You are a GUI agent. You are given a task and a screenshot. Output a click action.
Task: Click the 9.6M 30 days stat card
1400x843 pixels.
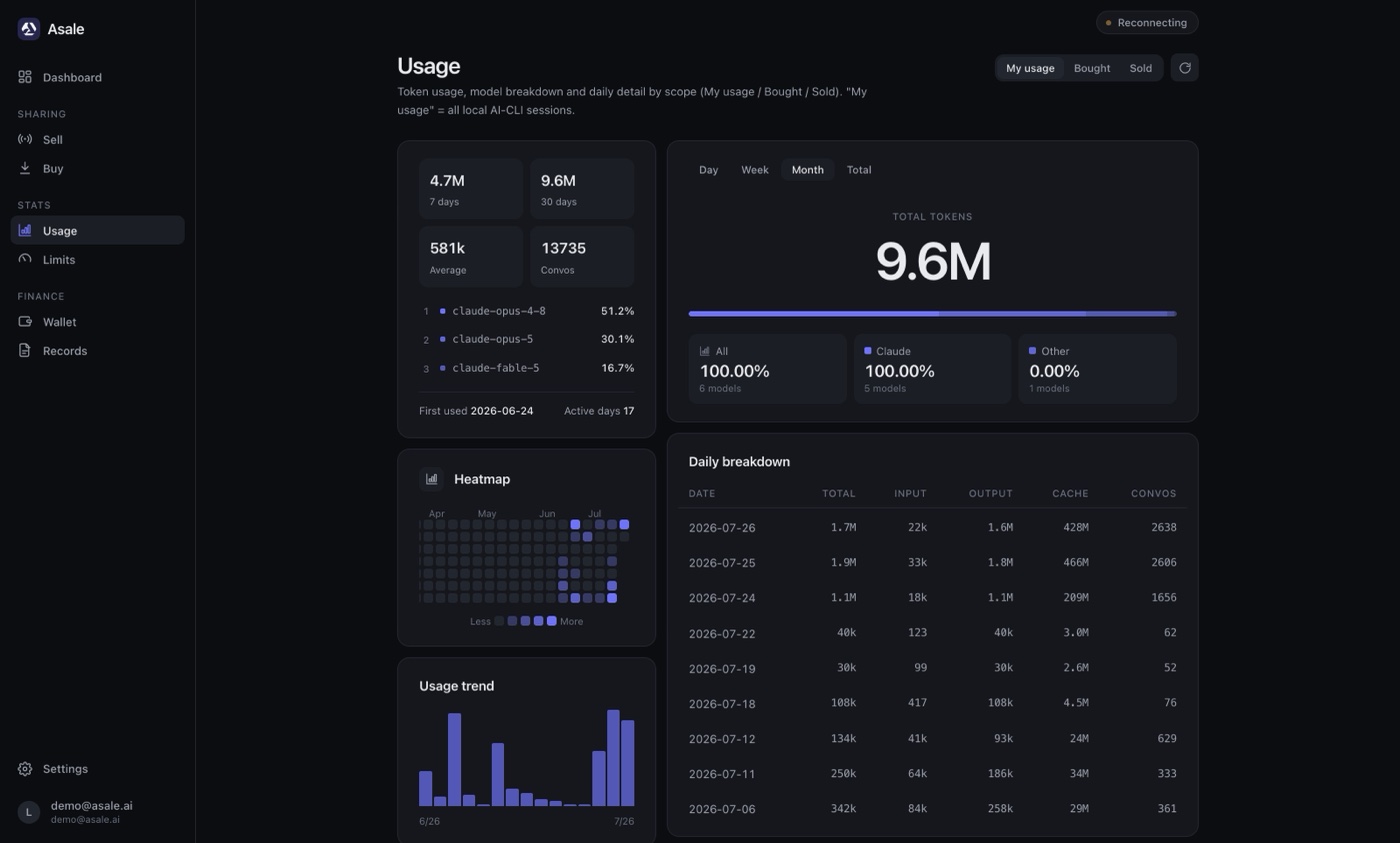coord(582,189)
